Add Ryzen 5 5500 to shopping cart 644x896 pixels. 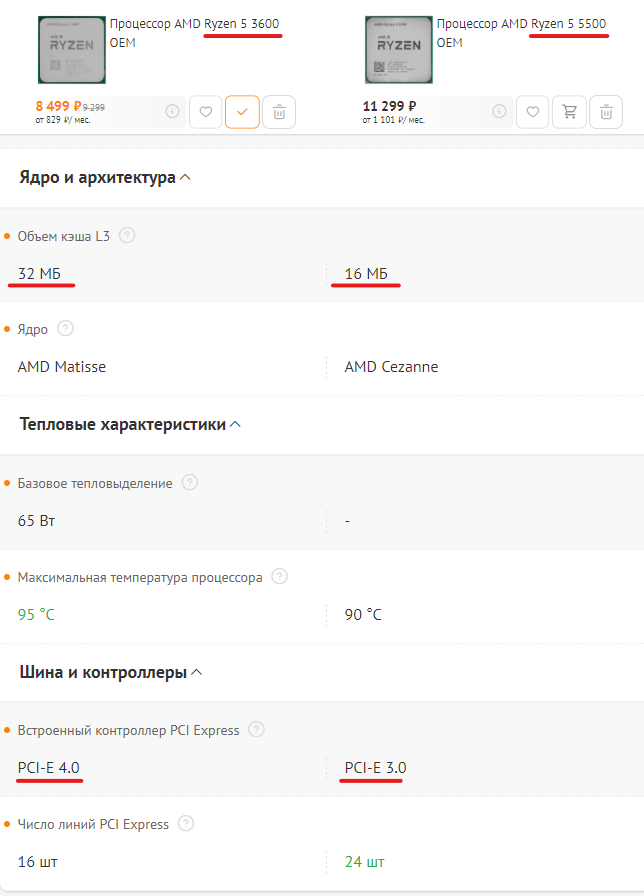569,111
